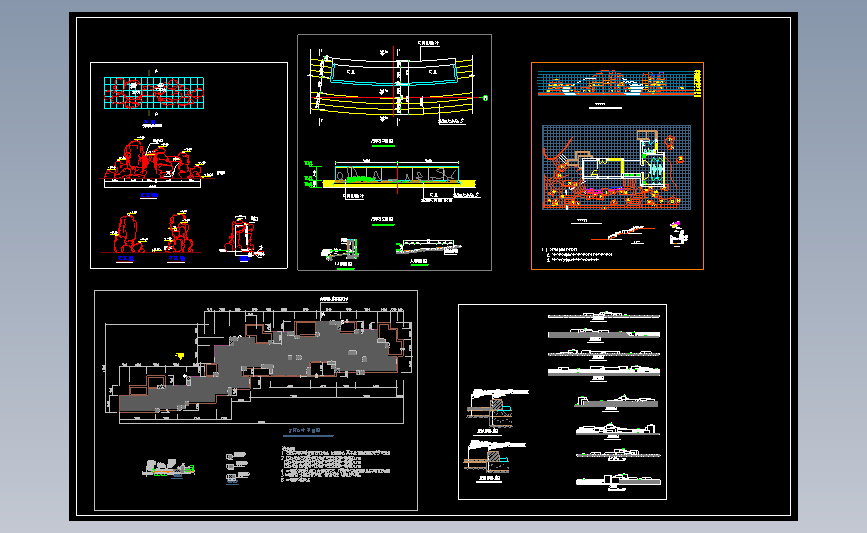Image resolution: width=867 pixels, height=533 pixels.
Task: Select the rockery elevations sheet with red rocks
Action: click(189, 165)
